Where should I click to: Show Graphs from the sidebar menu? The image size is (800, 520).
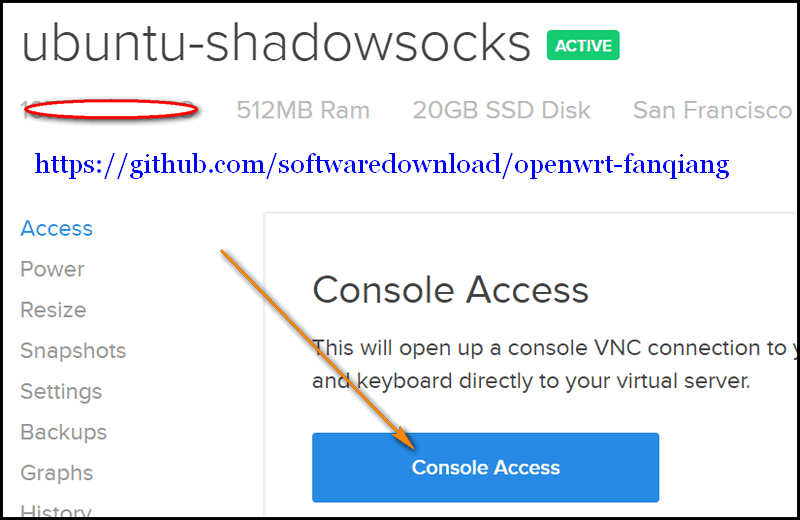56,473
